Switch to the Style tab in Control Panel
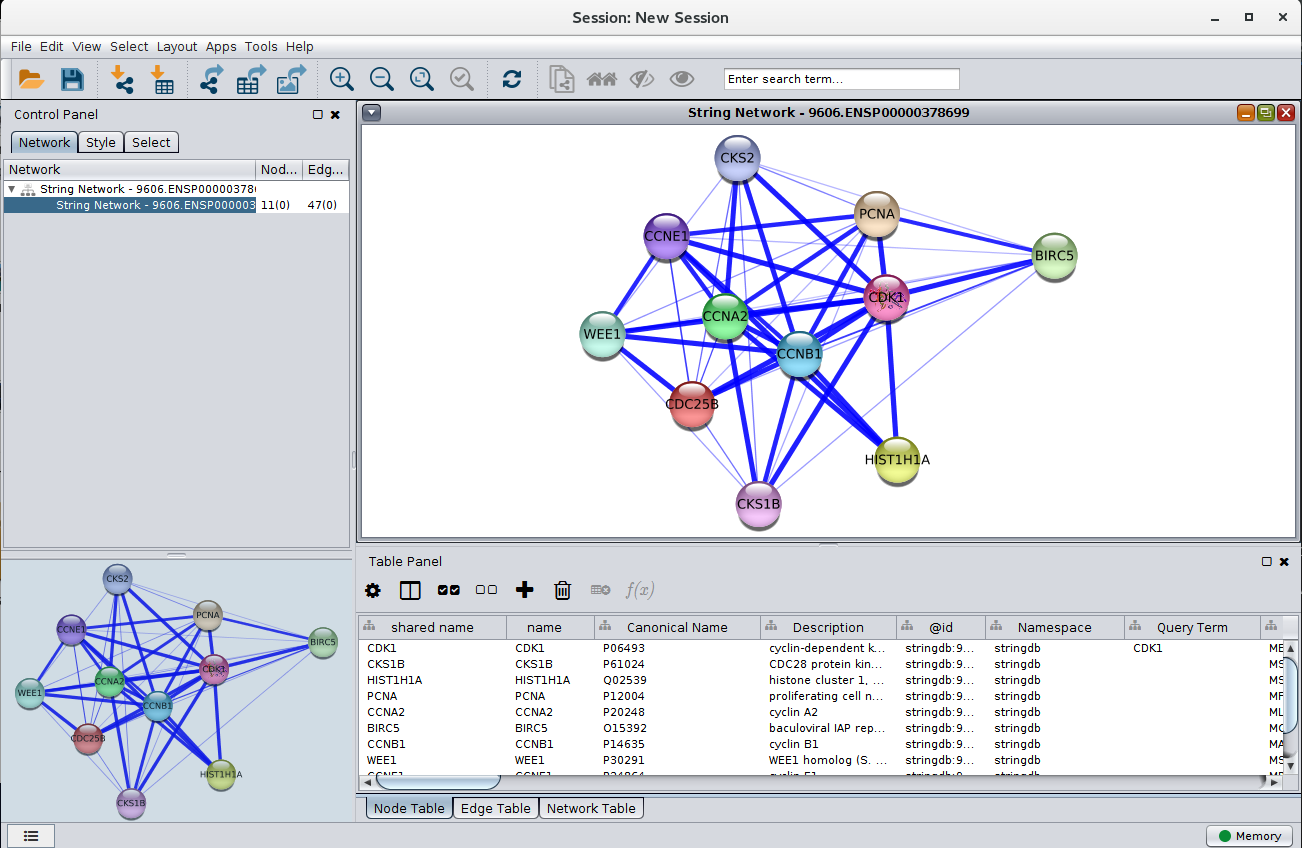The image size is (1302, 848). 100,142
